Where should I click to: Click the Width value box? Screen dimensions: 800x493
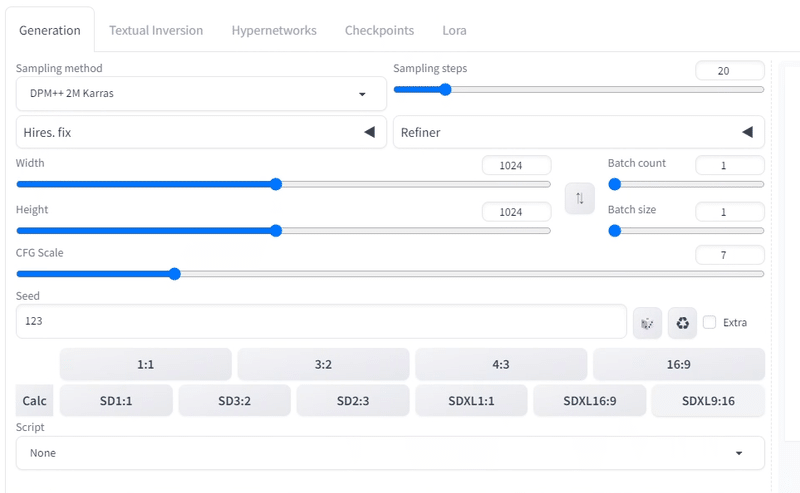tap(517, 165)
